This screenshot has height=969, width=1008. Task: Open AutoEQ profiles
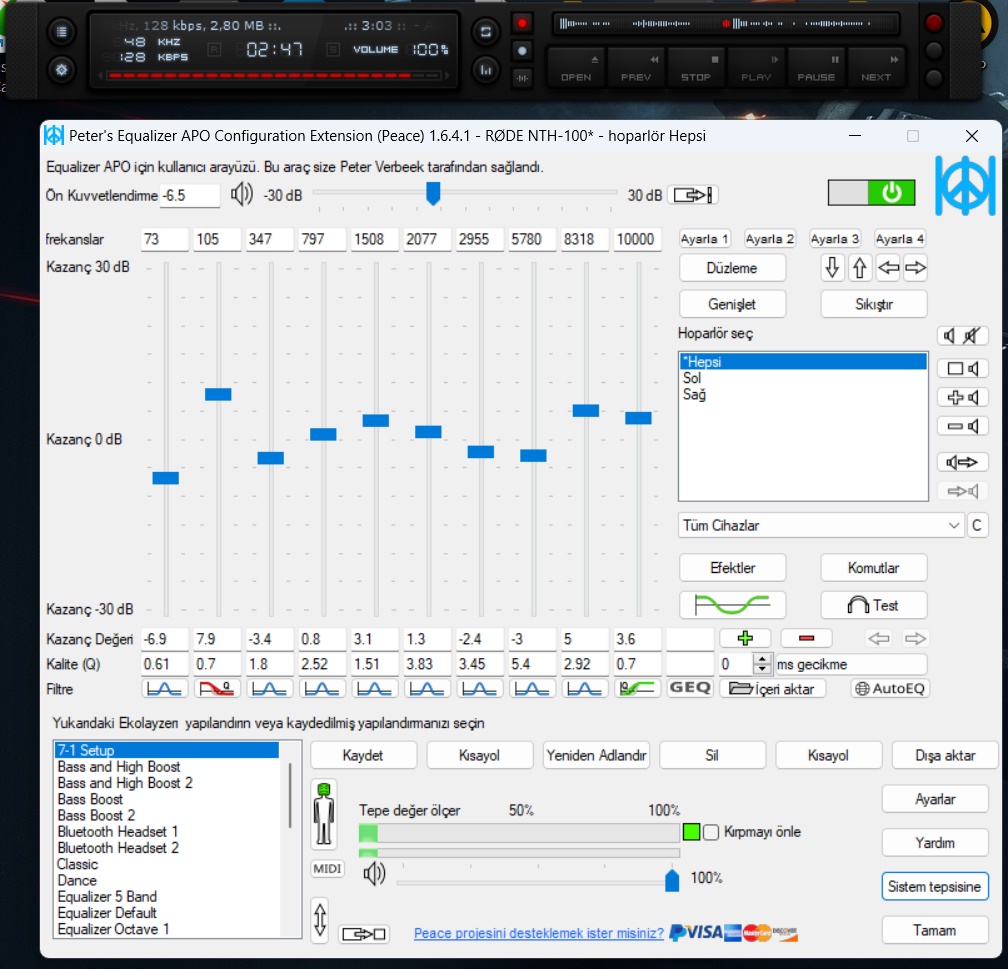[890, 689]
